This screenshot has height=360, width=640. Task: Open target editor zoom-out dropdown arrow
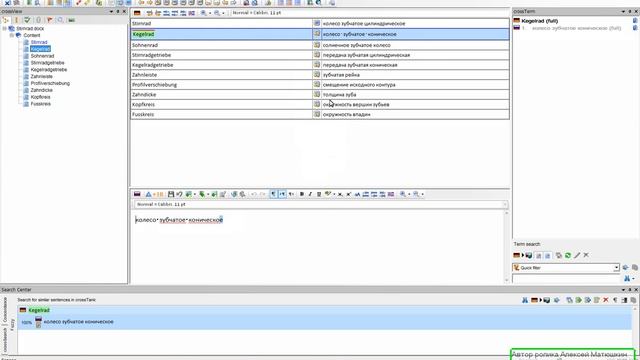click(422, 195)
